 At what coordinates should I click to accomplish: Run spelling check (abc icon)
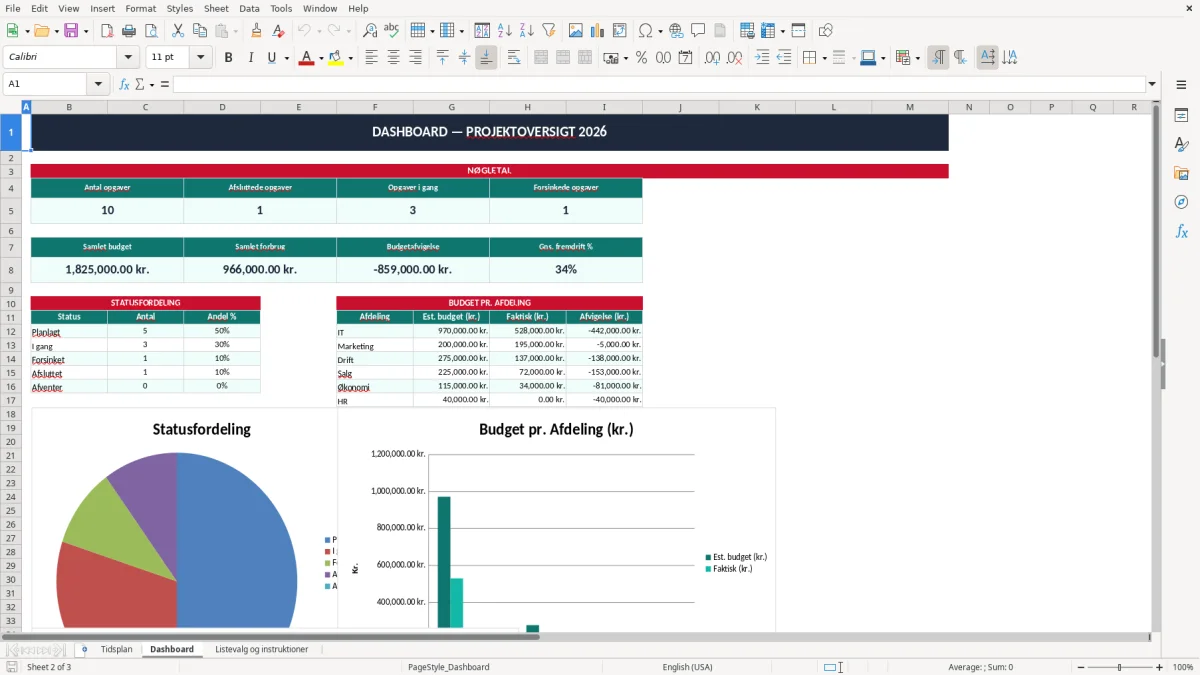pyautogui.click(x=392, y=31)
